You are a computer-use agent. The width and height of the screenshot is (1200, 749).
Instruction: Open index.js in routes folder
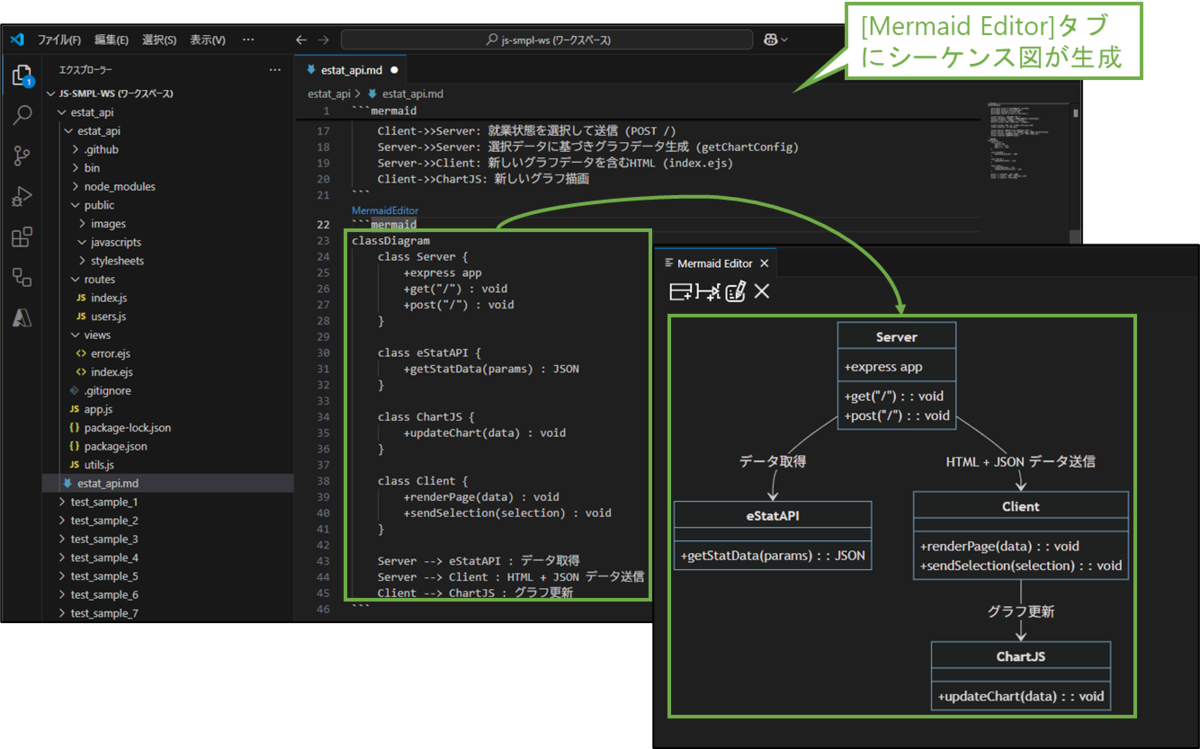166,298
